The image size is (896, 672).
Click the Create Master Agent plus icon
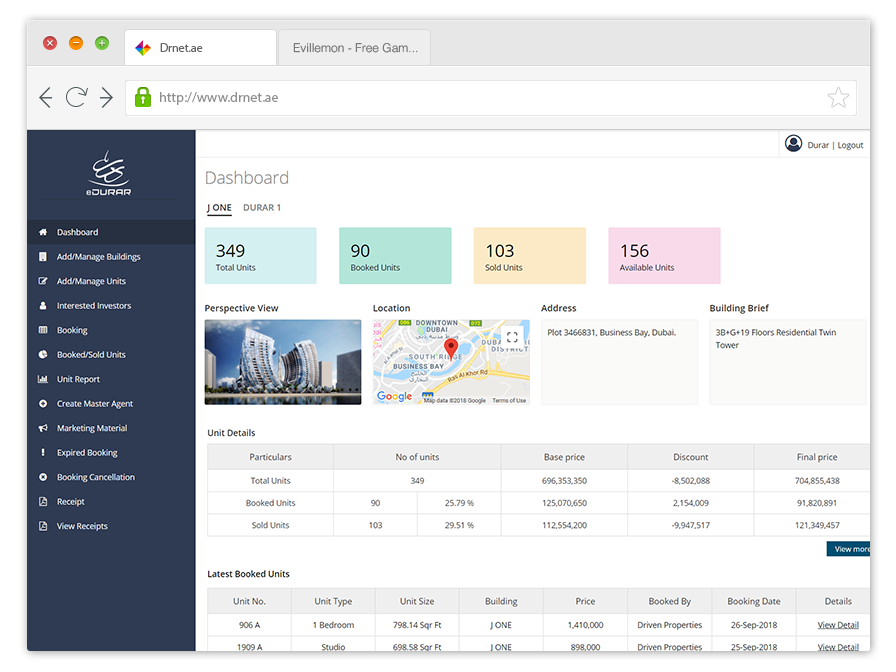pyautogui.click(x=43, y=404)
